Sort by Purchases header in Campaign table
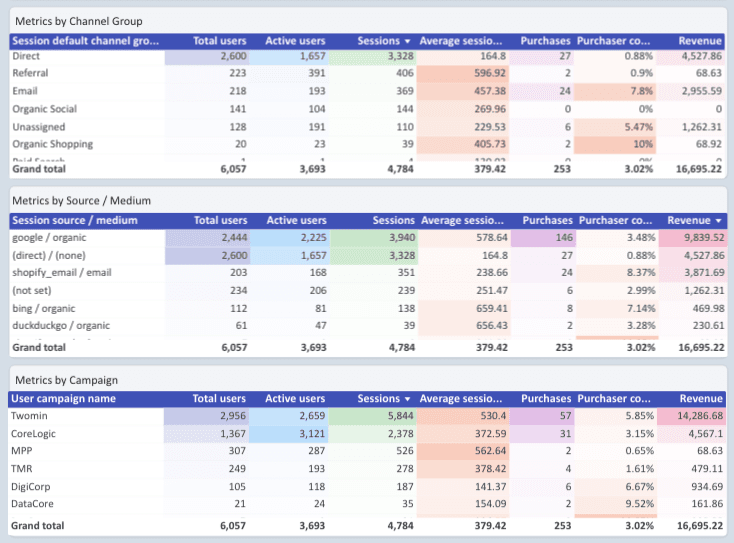Viewport: 734px width, 543px height. [x=546, y=398]
